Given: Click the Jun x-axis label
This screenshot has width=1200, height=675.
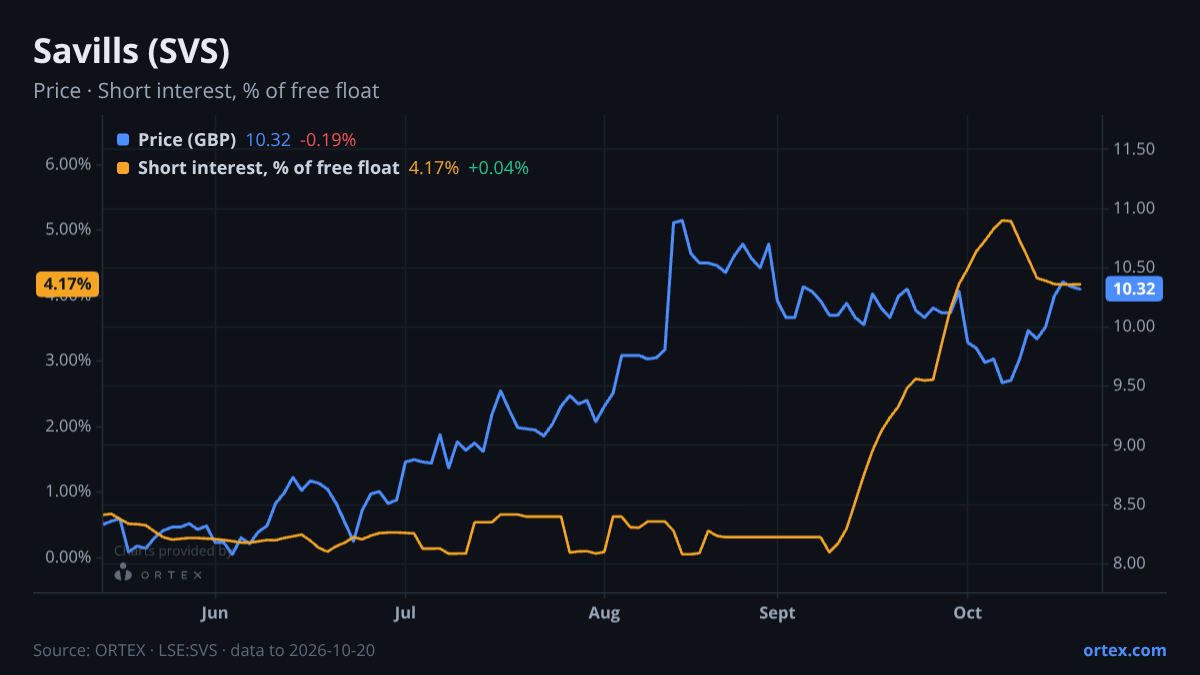Looking at the screenshot, I should (x=215, y=613).
